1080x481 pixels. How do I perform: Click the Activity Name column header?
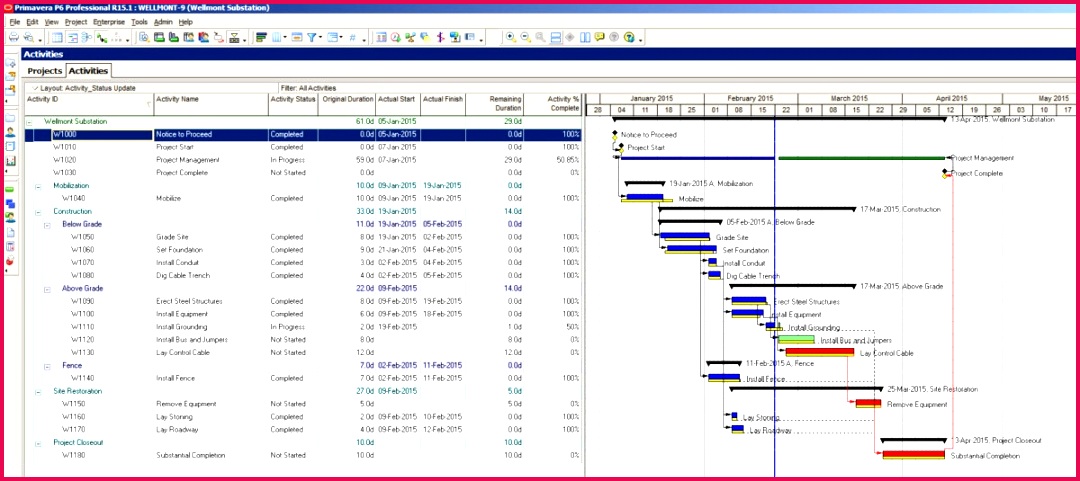click(211, 104)
